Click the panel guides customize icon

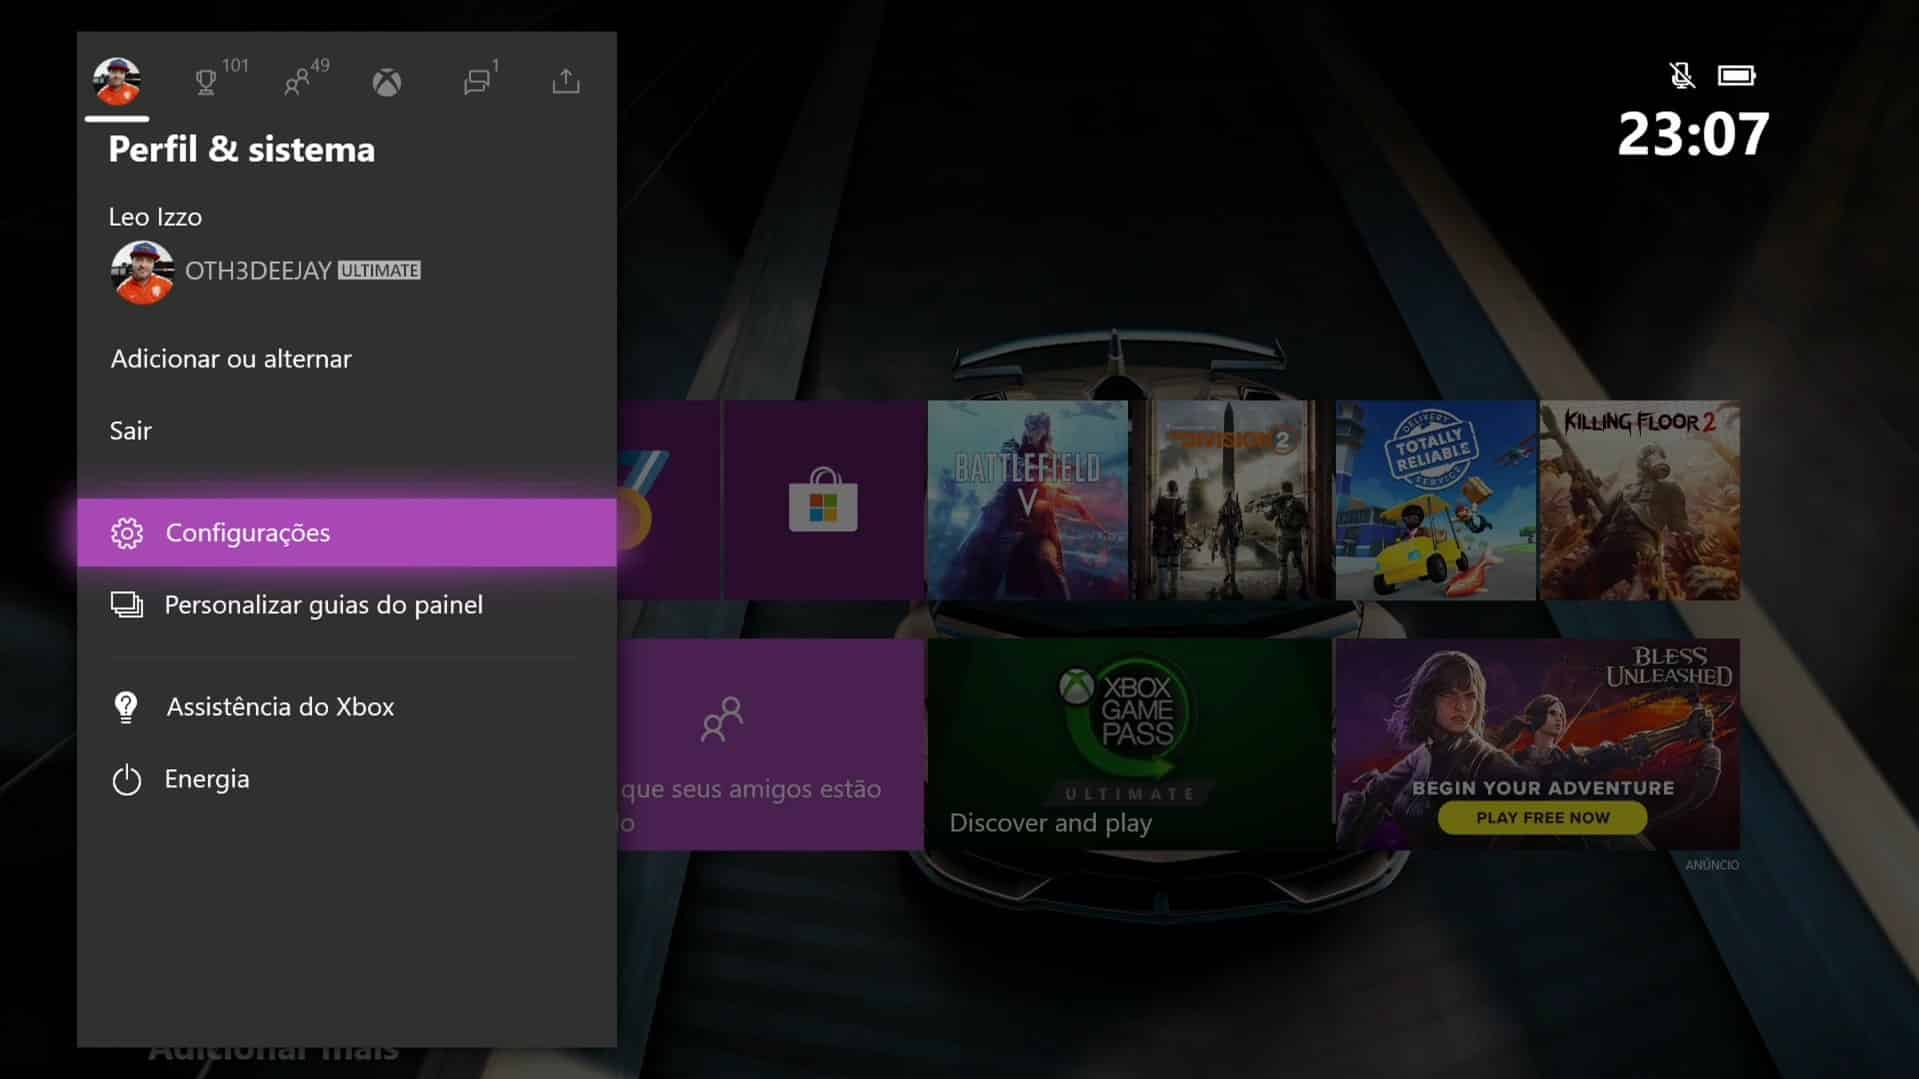[127, 605]
